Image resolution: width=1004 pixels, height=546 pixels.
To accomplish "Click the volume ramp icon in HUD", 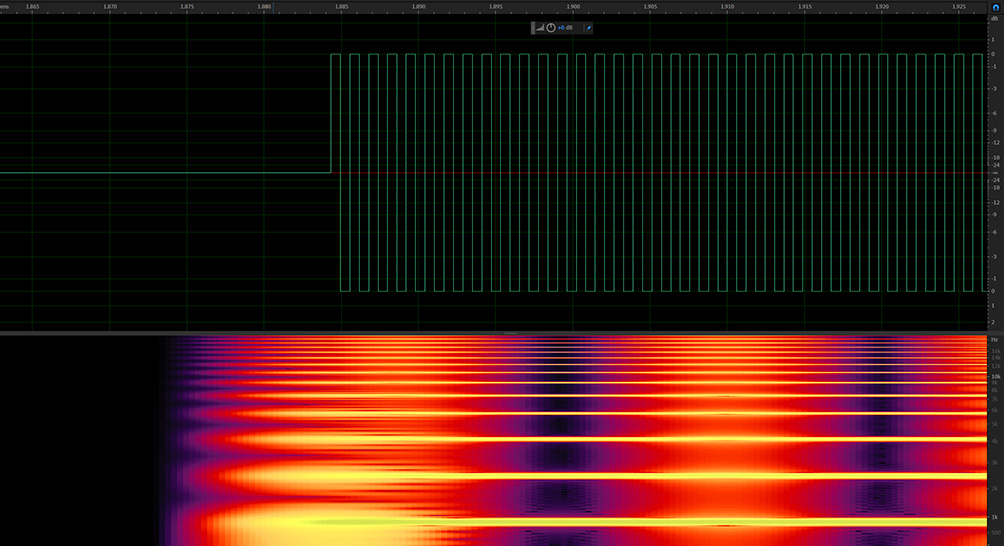I will (x=540, y=27).
